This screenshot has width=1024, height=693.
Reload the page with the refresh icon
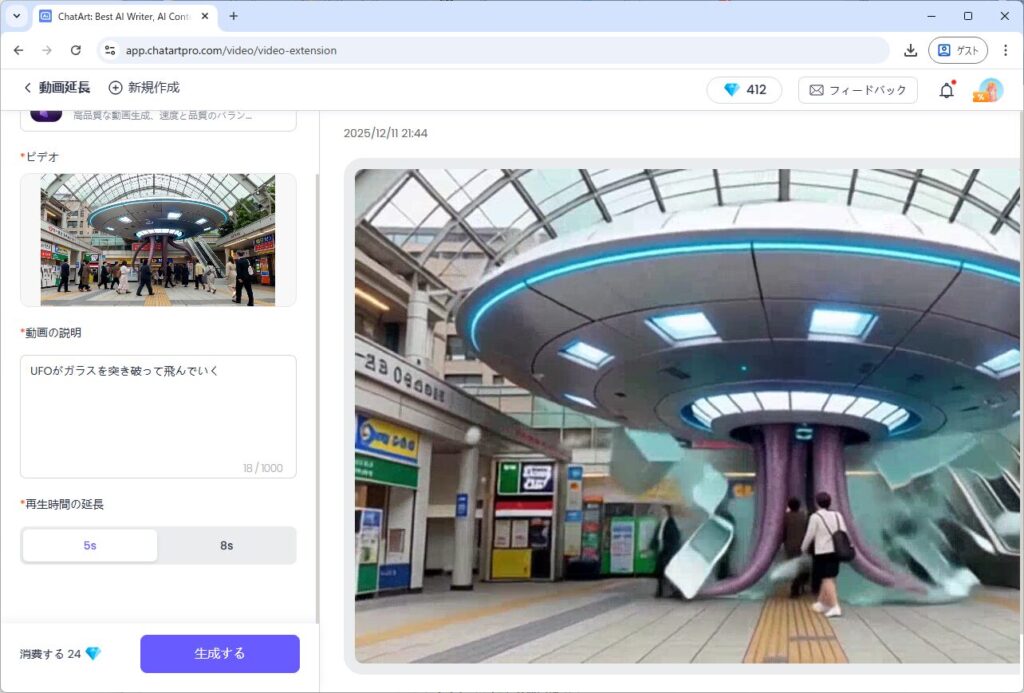(x=76, y=50)
